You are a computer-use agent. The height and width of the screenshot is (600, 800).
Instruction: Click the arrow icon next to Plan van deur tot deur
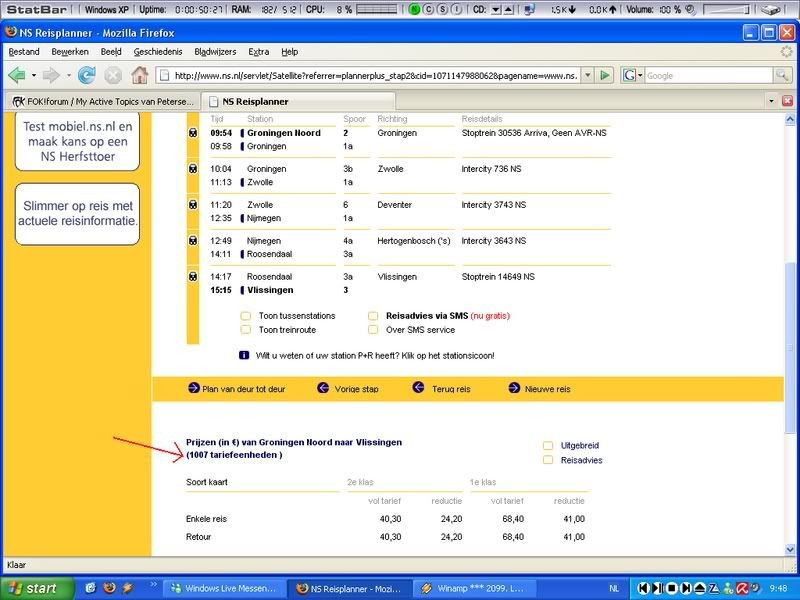193,388
